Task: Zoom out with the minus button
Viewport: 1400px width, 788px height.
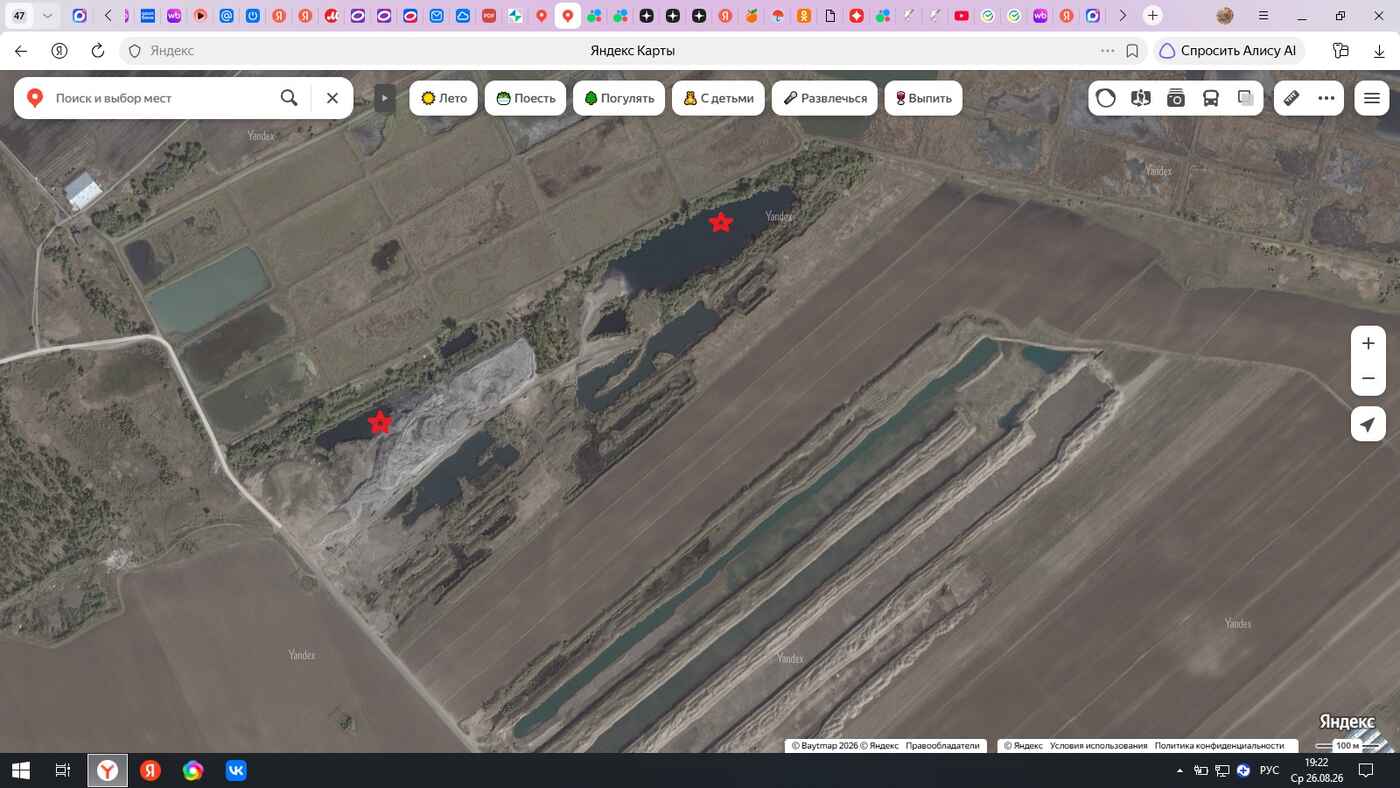Action: click(x=1368, y=379)
